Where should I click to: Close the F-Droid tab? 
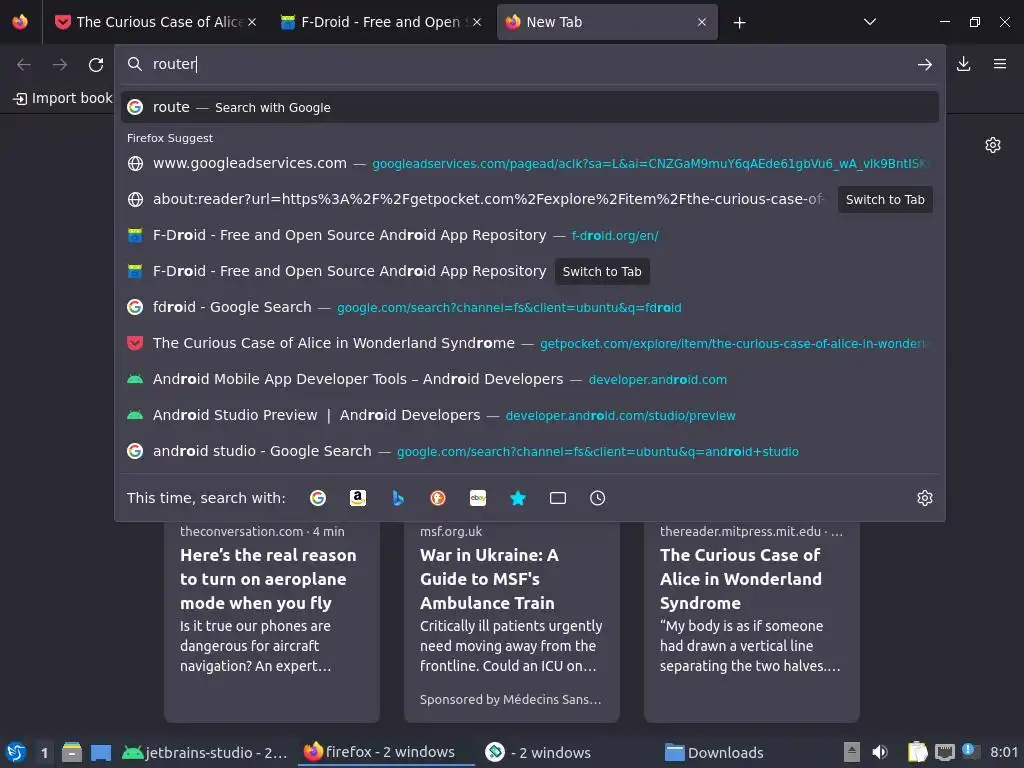coord(477,22)
